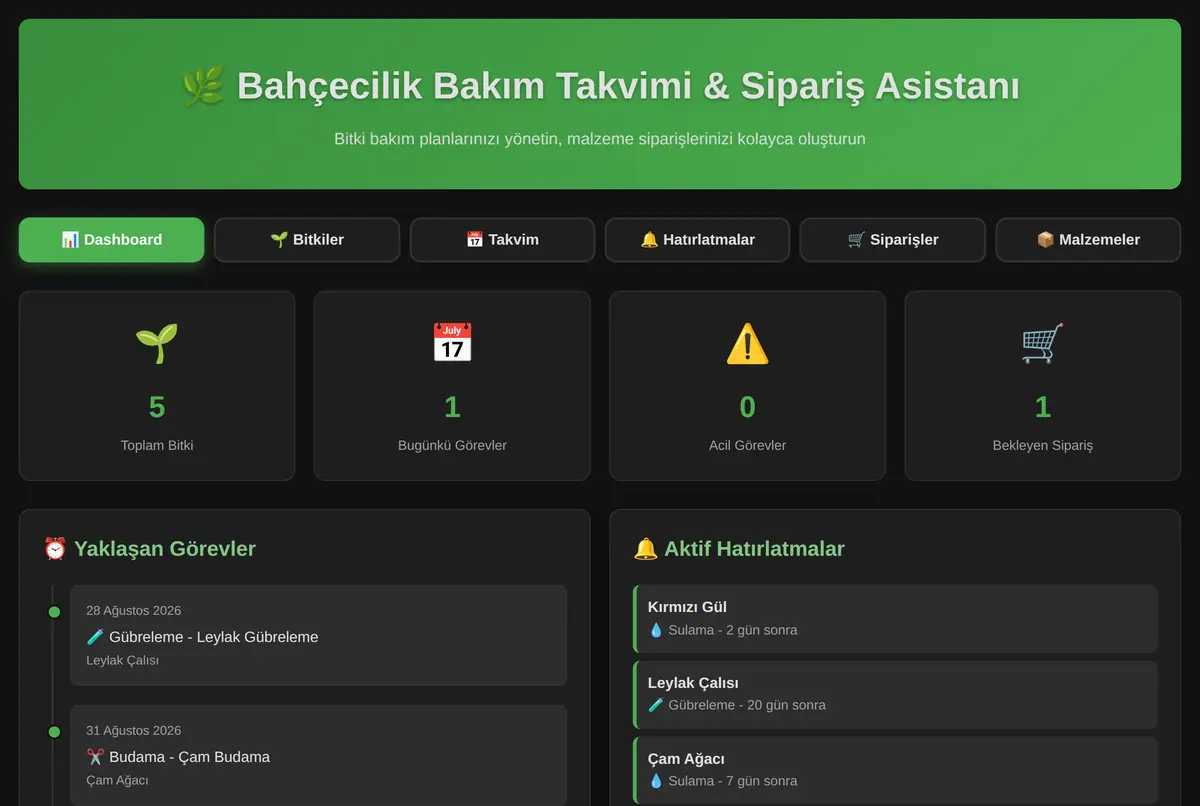Open the Takvim tab

(502, 240)
